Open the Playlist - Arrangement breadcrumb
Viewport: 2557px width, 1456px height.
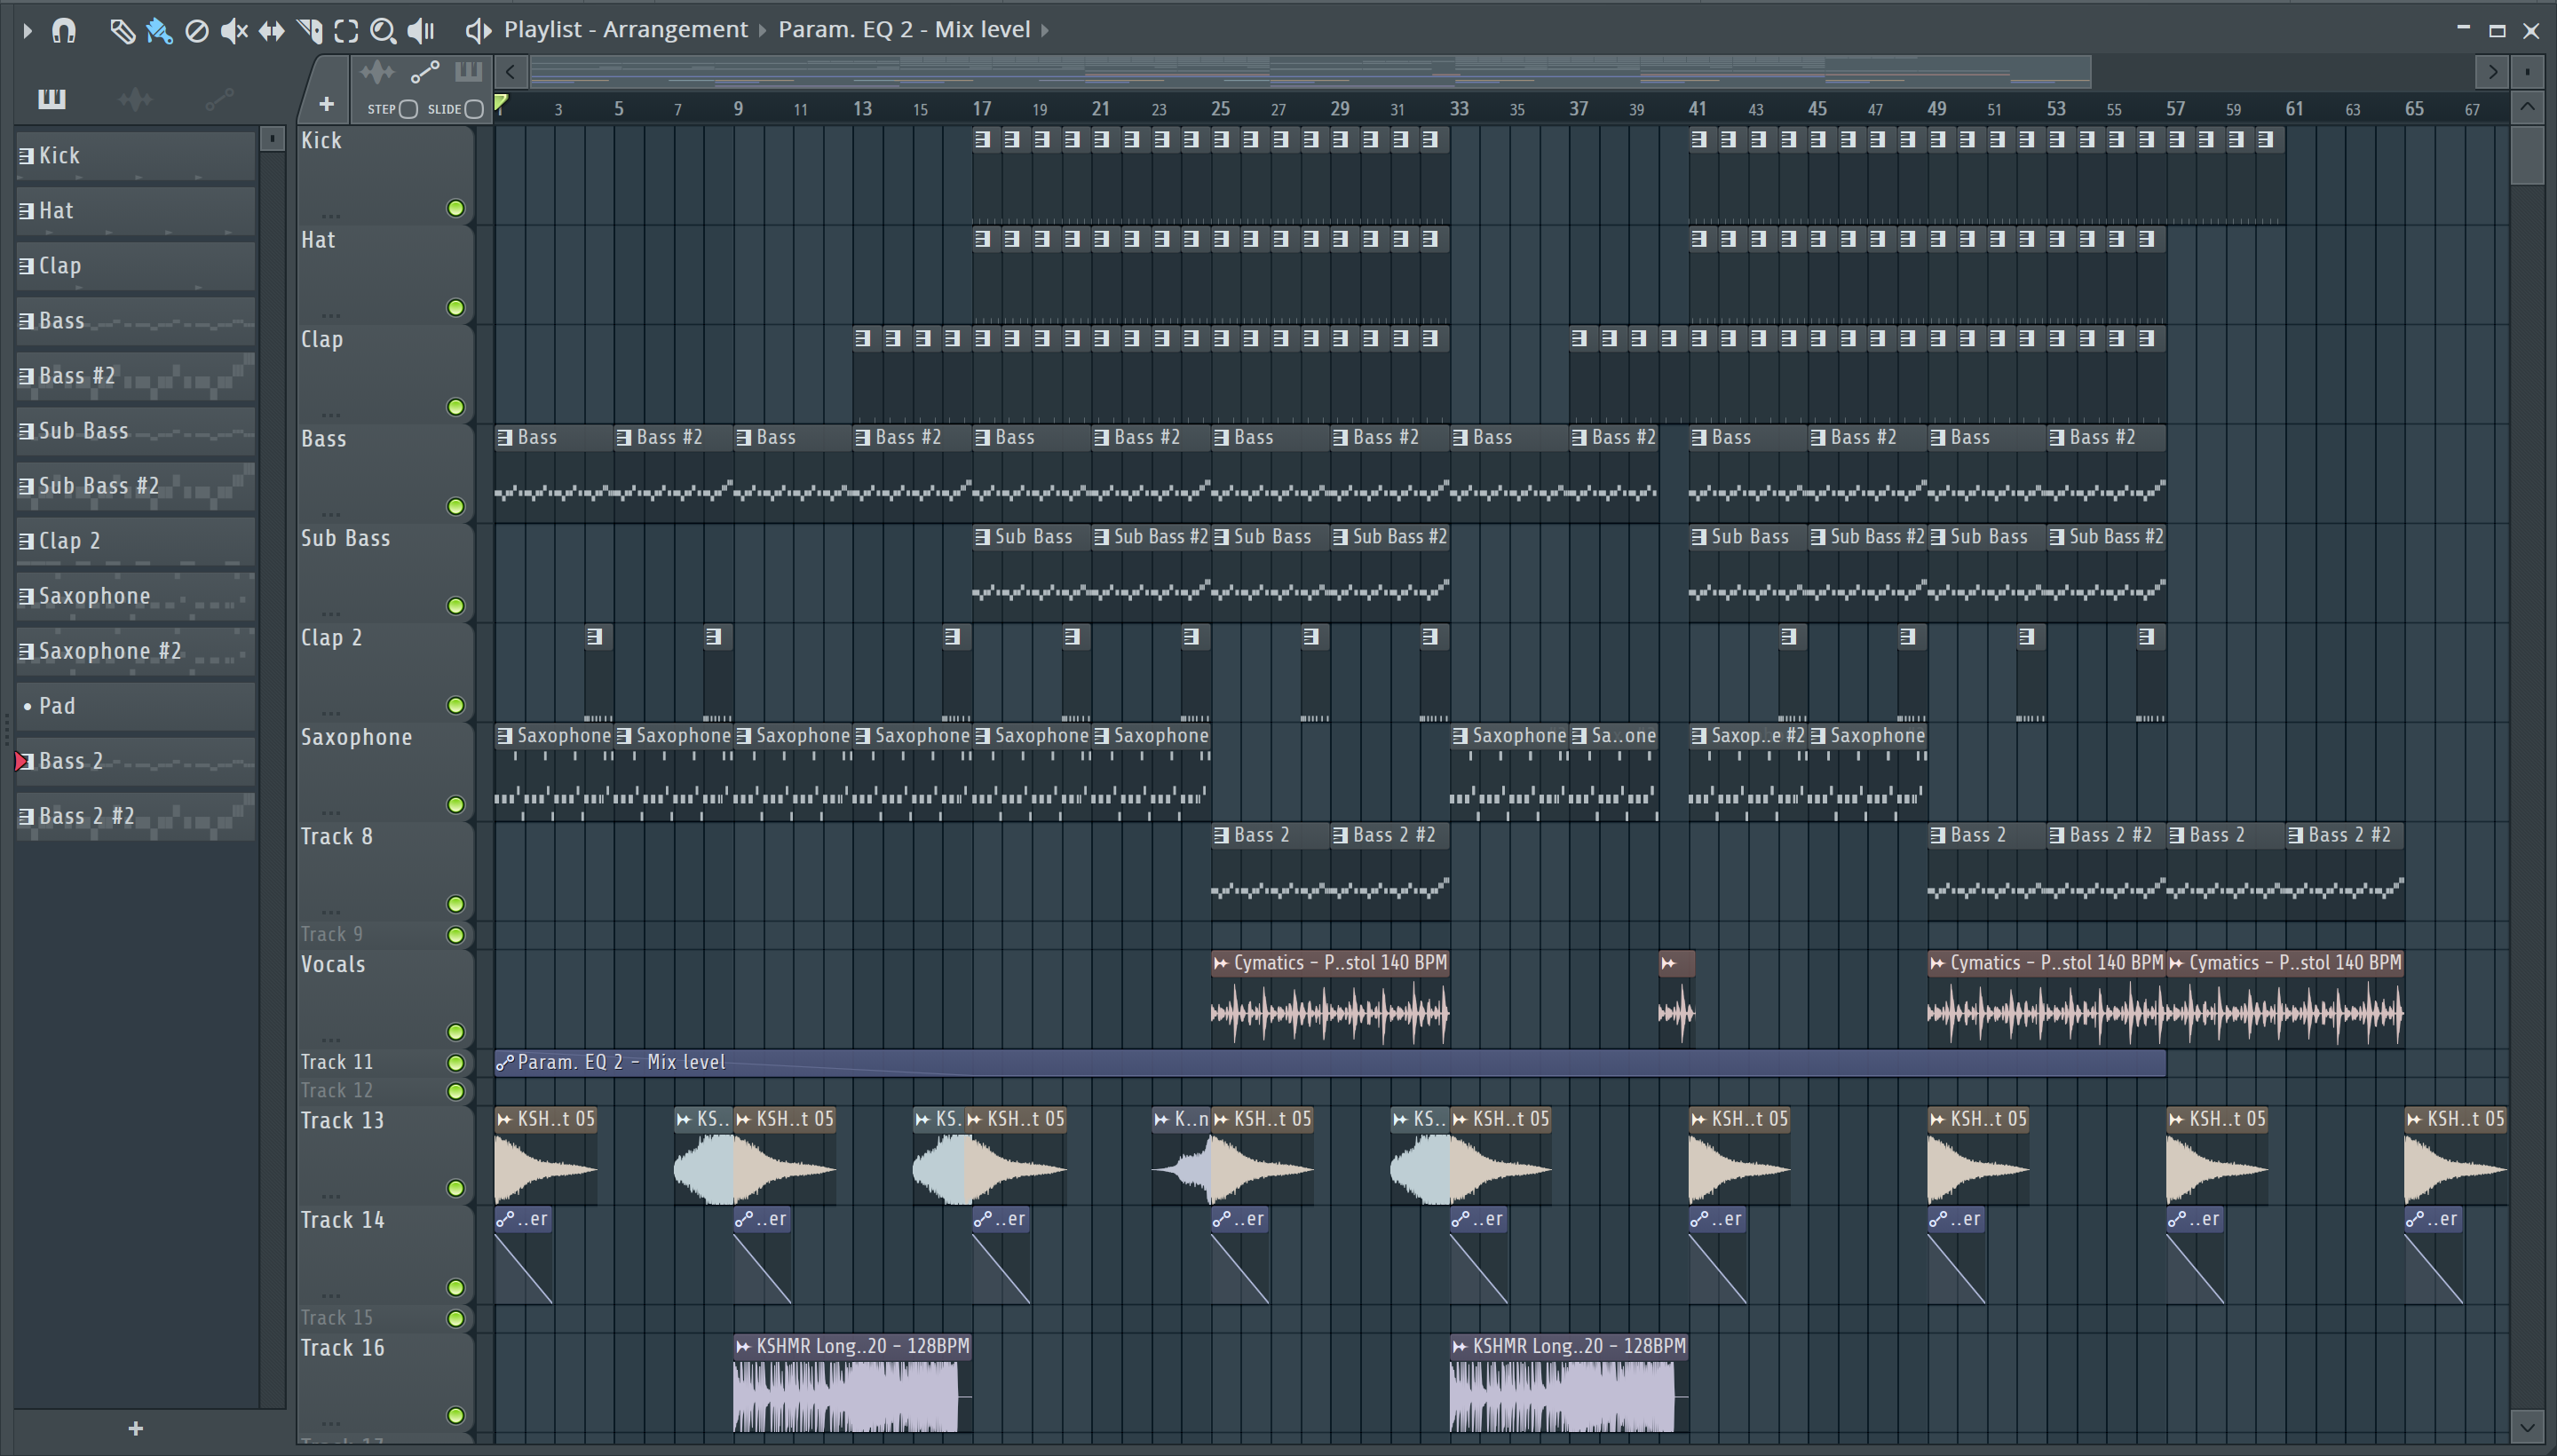[625, 30]
